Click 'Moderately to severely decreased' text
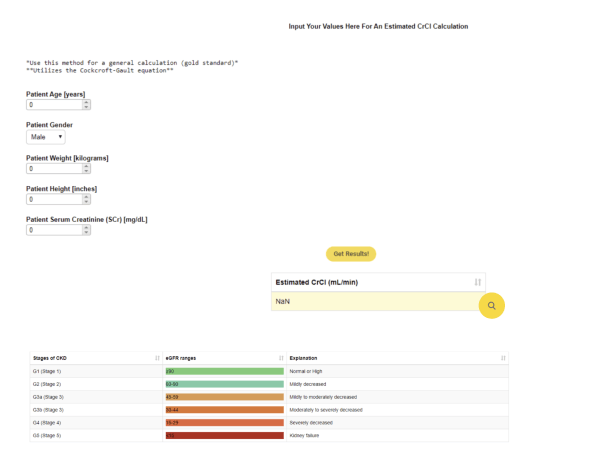 tap(326, 410)
